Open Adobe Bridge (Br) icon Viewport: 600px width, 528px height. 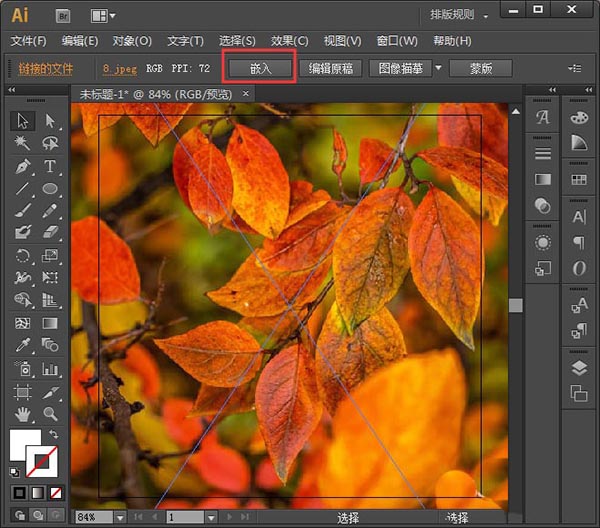point(63,16)
